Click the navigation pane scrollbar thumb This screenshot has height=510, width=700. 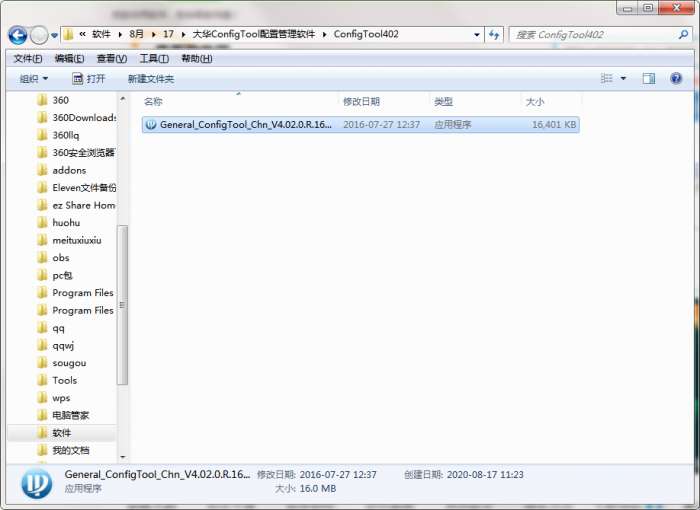[x=122, y=305]
